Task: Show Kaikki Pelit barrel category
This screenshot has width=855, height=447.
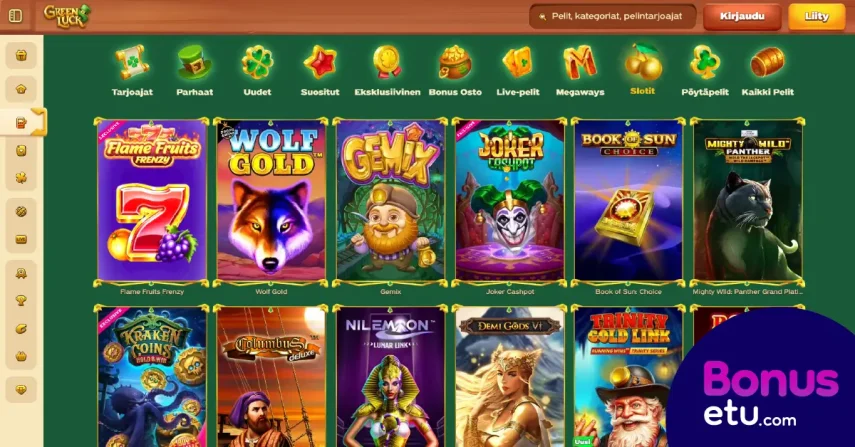Action: (767, 71)
